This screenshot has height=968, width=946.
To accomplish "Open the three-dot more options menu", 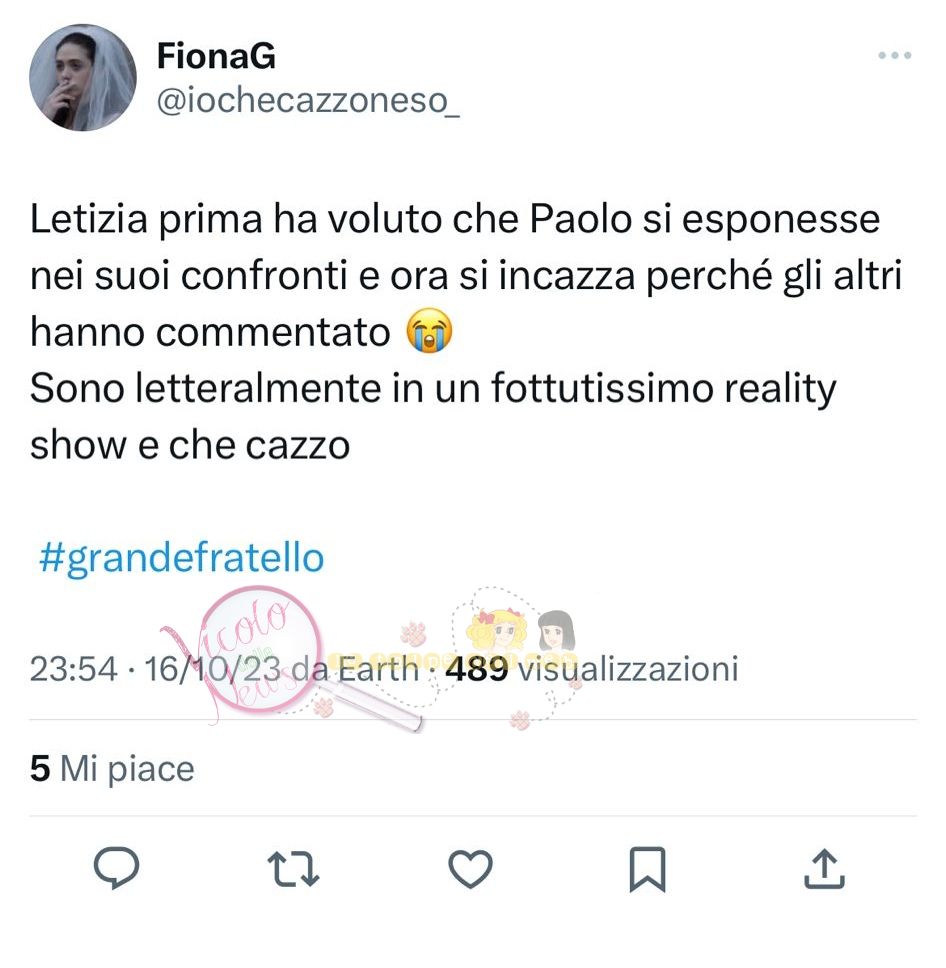I will coord(895,56).
